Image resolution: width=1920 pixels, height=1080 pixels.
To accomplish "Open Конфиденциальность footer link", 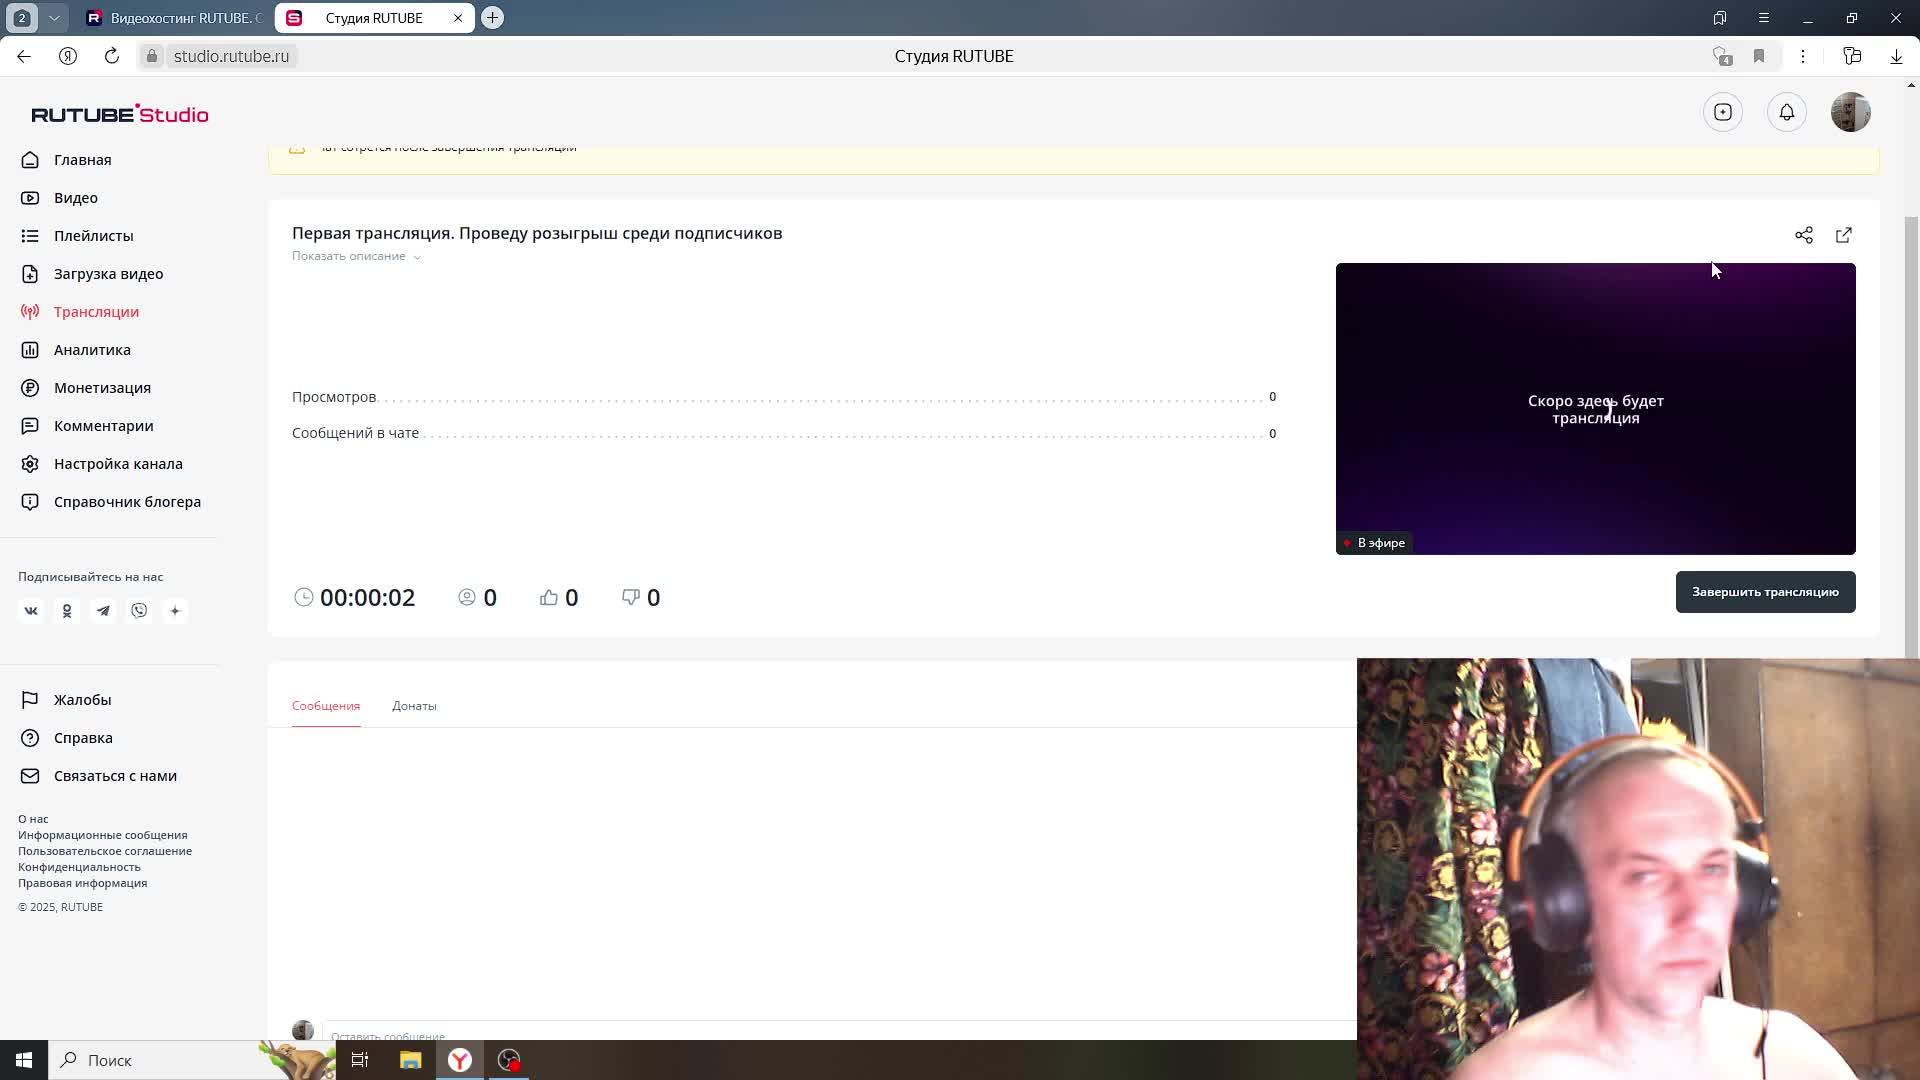I will [x=79, y=867].
